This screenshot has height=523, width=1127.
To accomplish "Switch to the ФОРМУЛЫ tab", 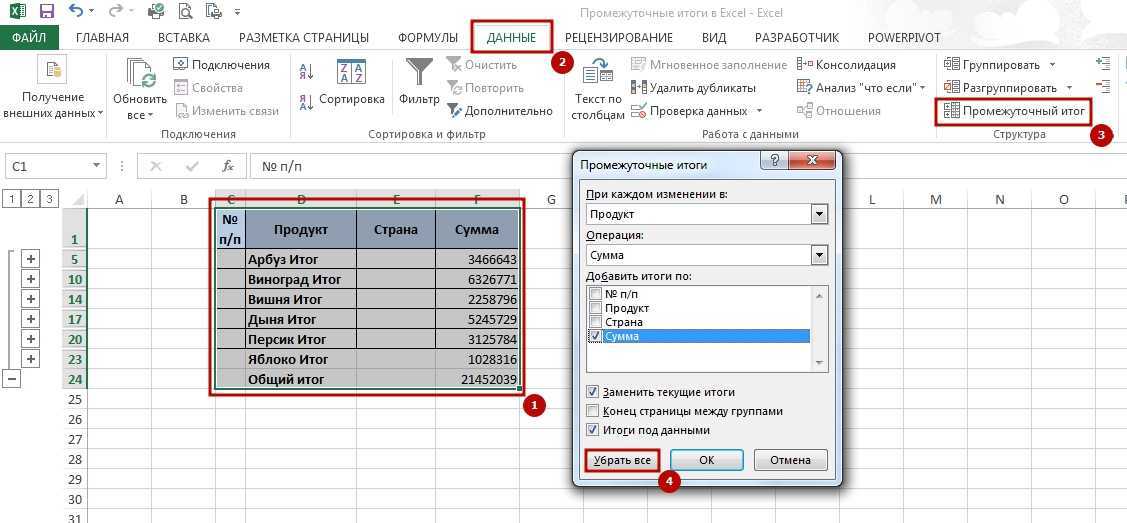I will (428, 37).
